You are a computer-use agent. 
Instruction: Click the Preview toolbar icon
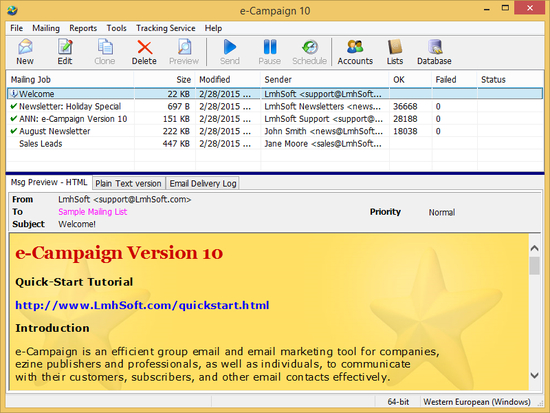[184, 52]
